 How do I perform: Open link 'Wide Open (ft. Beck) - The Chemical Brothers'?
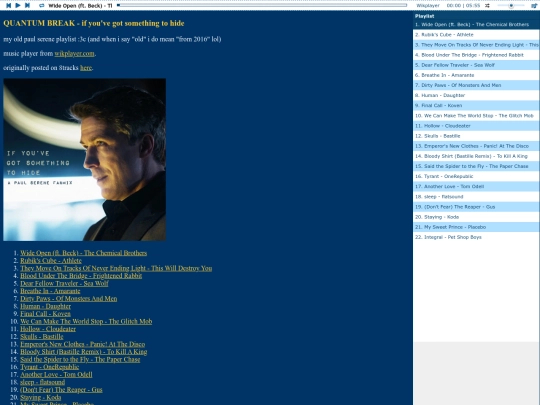click(x=83, y=253)
